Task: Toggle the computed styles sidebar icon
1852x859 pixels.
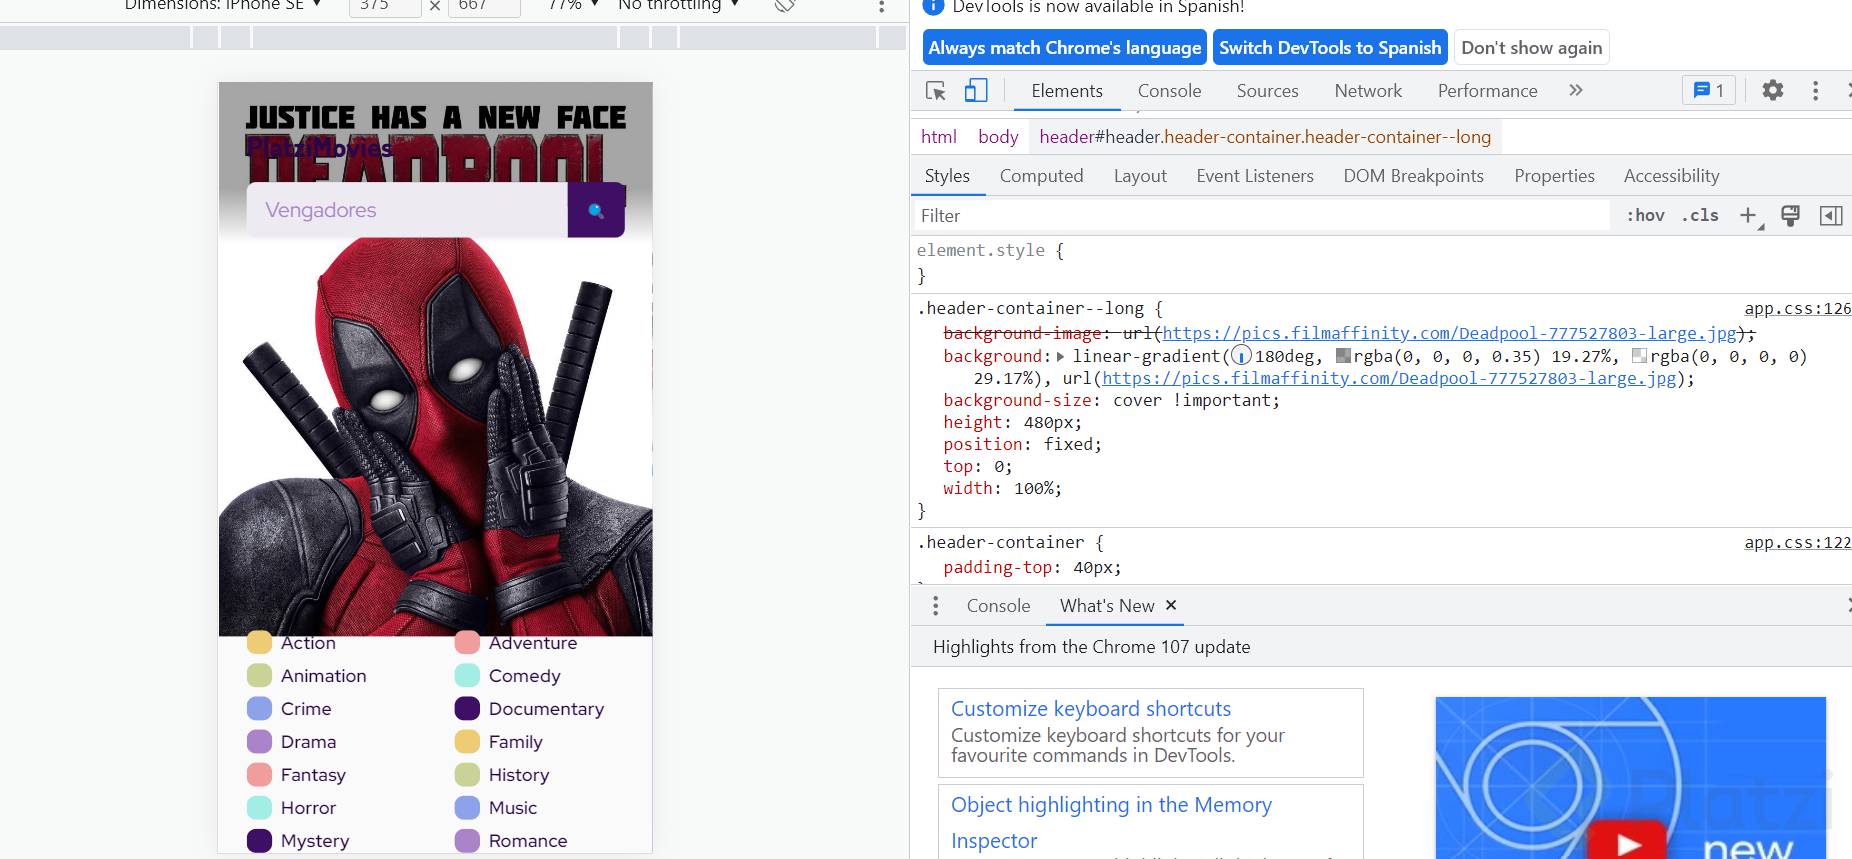Action: 1831,216
